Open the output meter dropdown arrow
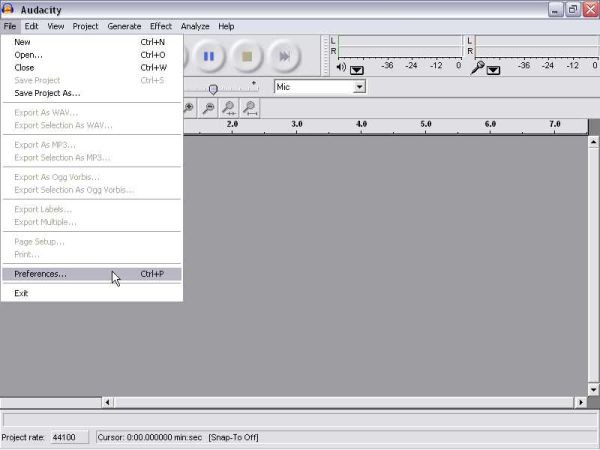 click(357, 70)
